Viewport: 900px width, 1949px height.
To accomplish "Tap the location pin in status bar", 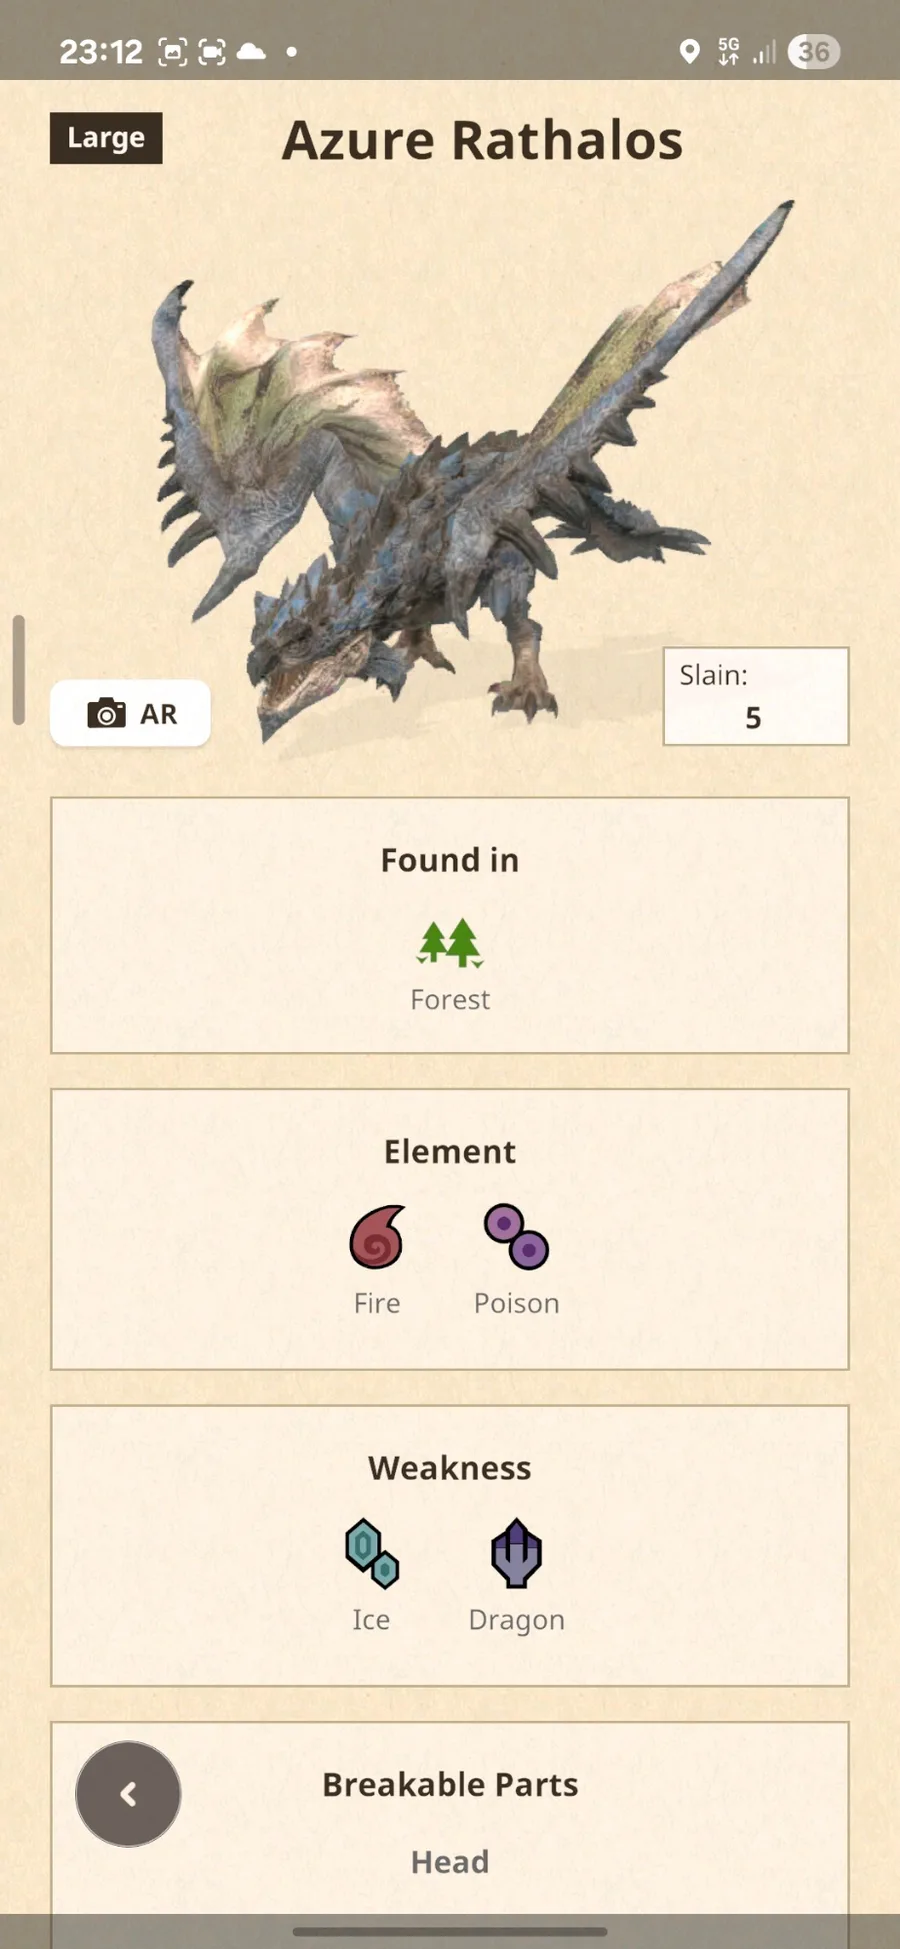I will coord(689,51).
